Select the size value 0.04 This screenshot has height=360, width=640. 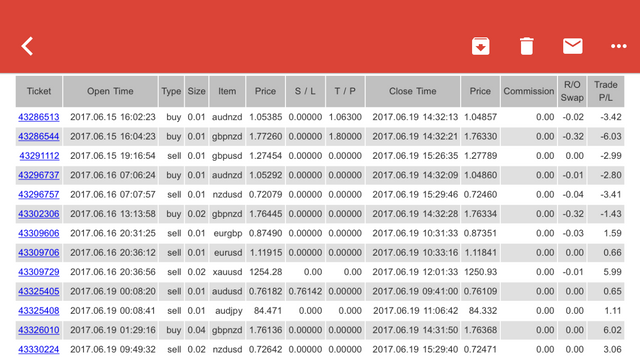coord(196,330)
